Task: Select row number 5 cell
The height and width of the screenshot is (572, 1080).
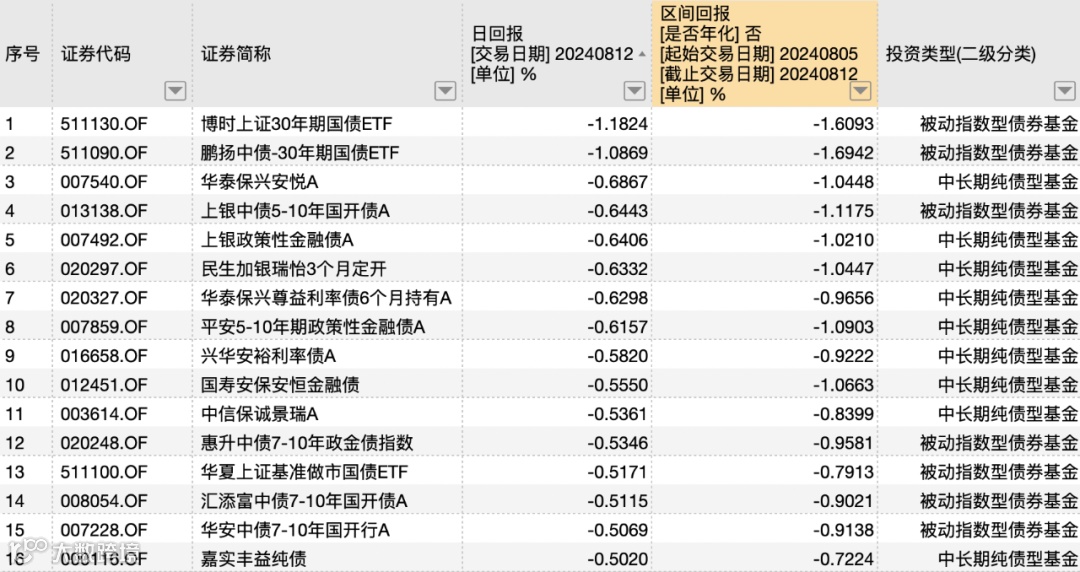Action: [10, 240]
